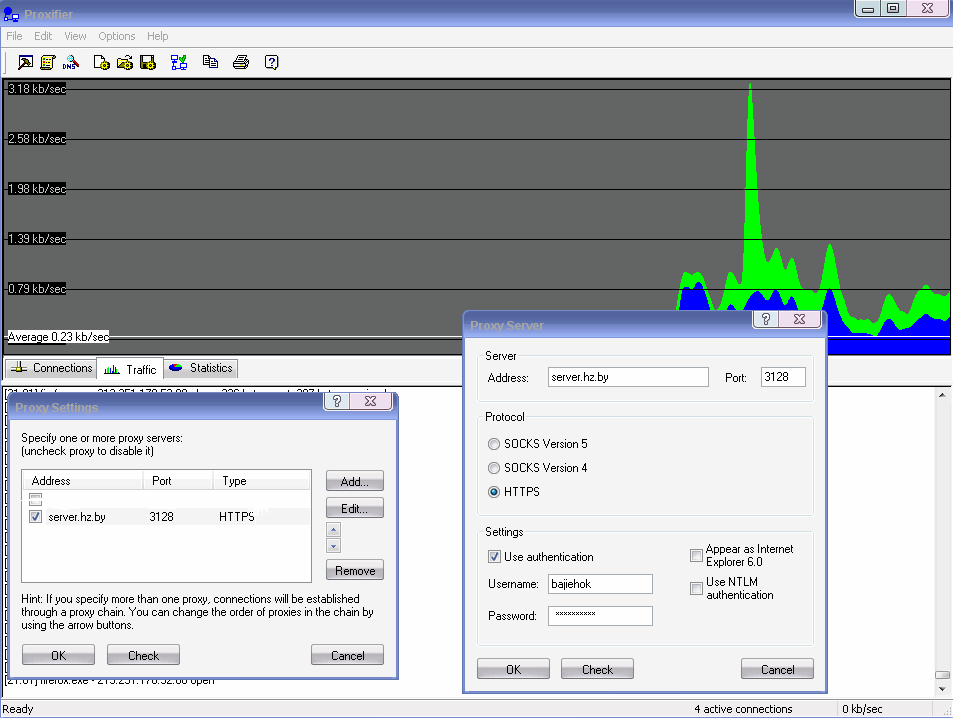953x718 pixels.
Task: Move proxy up with arrow button
Action: coord(333,529)
